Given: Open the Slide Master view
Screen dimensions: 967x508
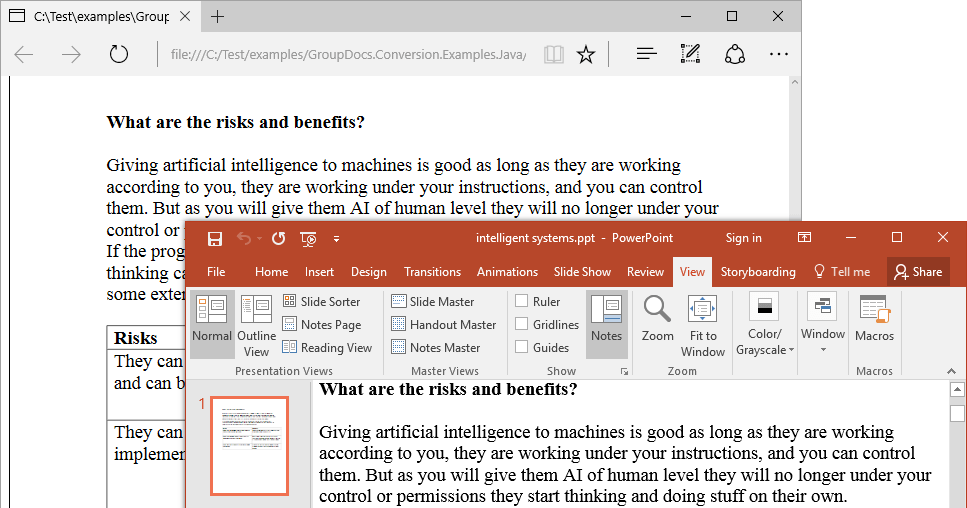Looking at the screenshot, I should pyautogui.click(x=433, y=301).
